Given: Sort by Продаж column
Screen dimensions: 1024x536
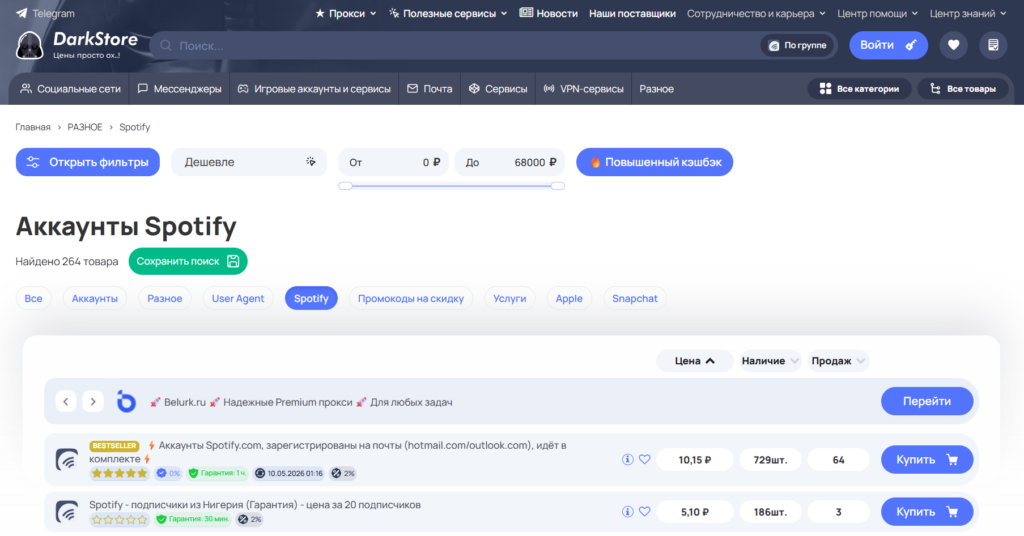Looking at the screenshot, I should click(x=838, y=361).
